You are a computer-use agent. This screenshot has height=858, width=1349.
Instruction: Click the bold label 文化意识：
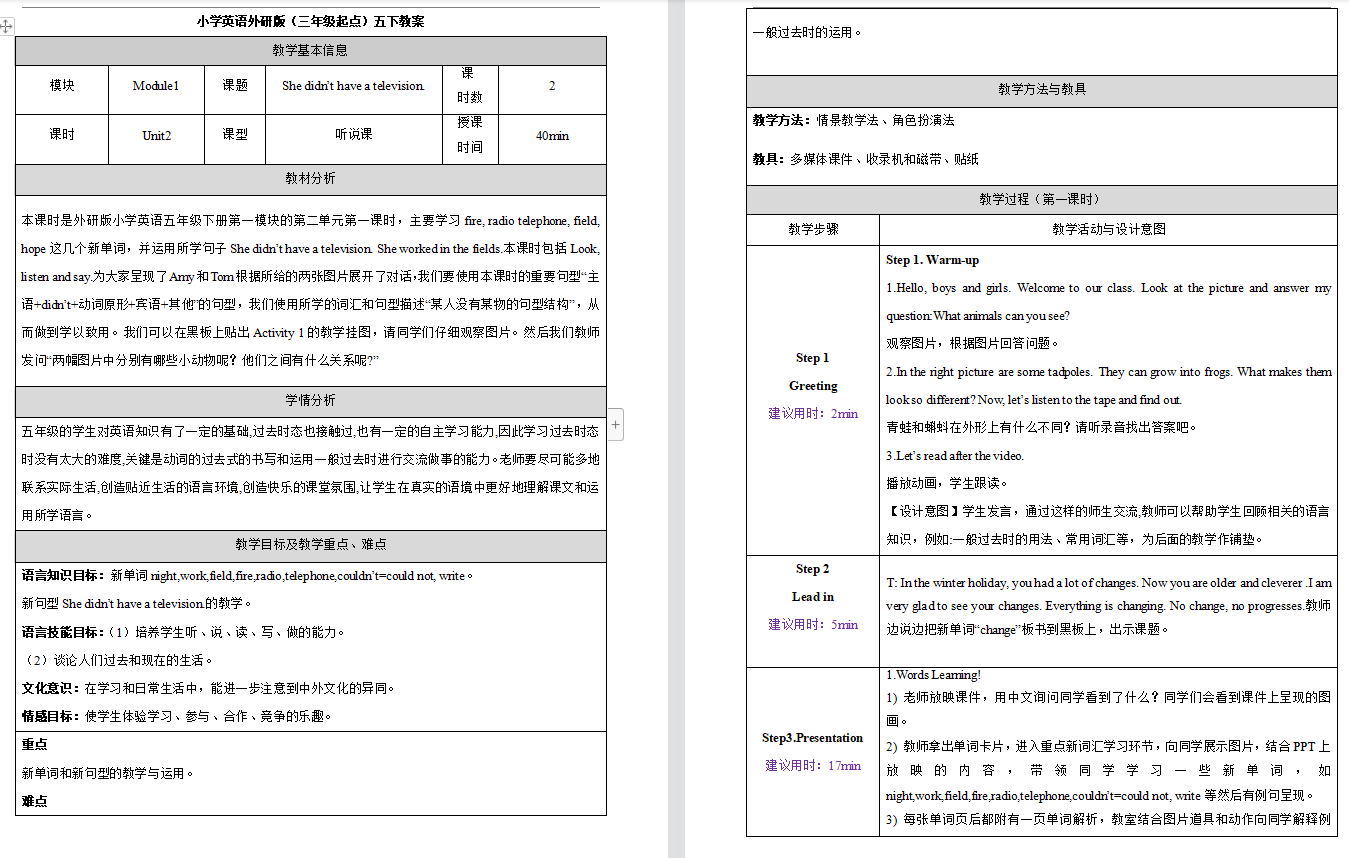53,688
